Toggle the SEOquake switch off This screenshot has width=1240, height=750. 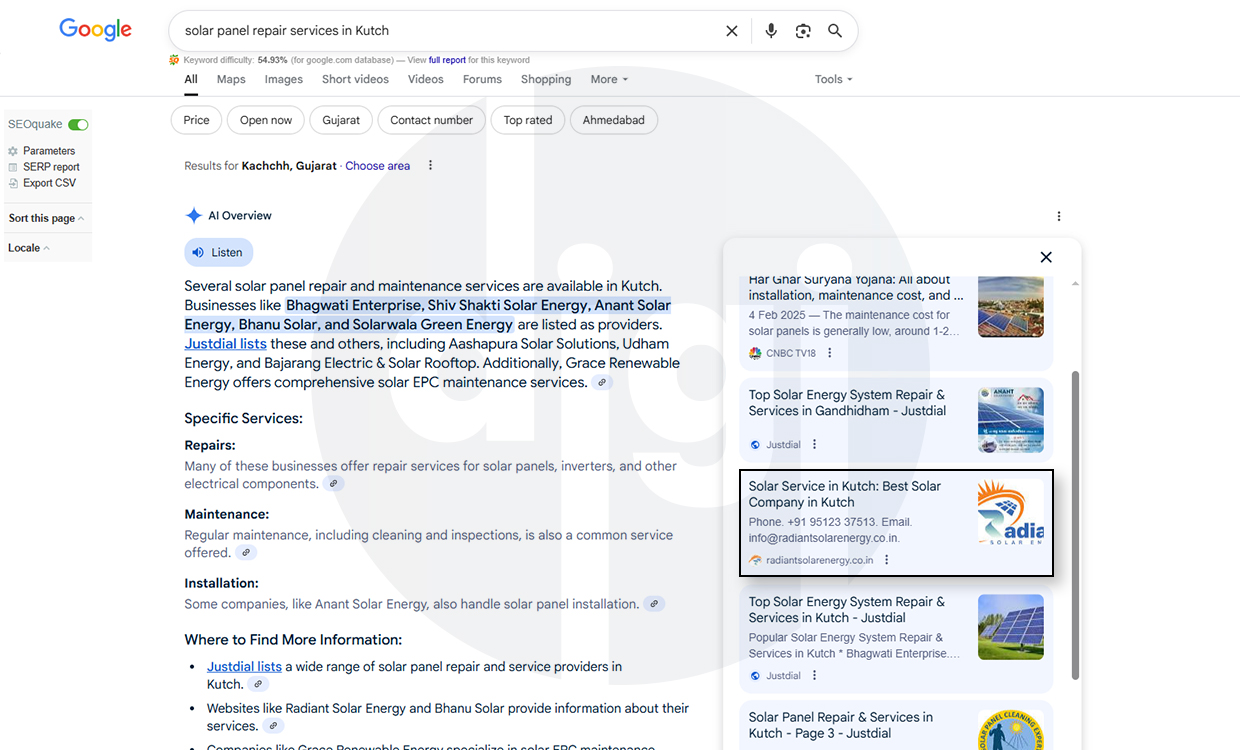point(78,125)
